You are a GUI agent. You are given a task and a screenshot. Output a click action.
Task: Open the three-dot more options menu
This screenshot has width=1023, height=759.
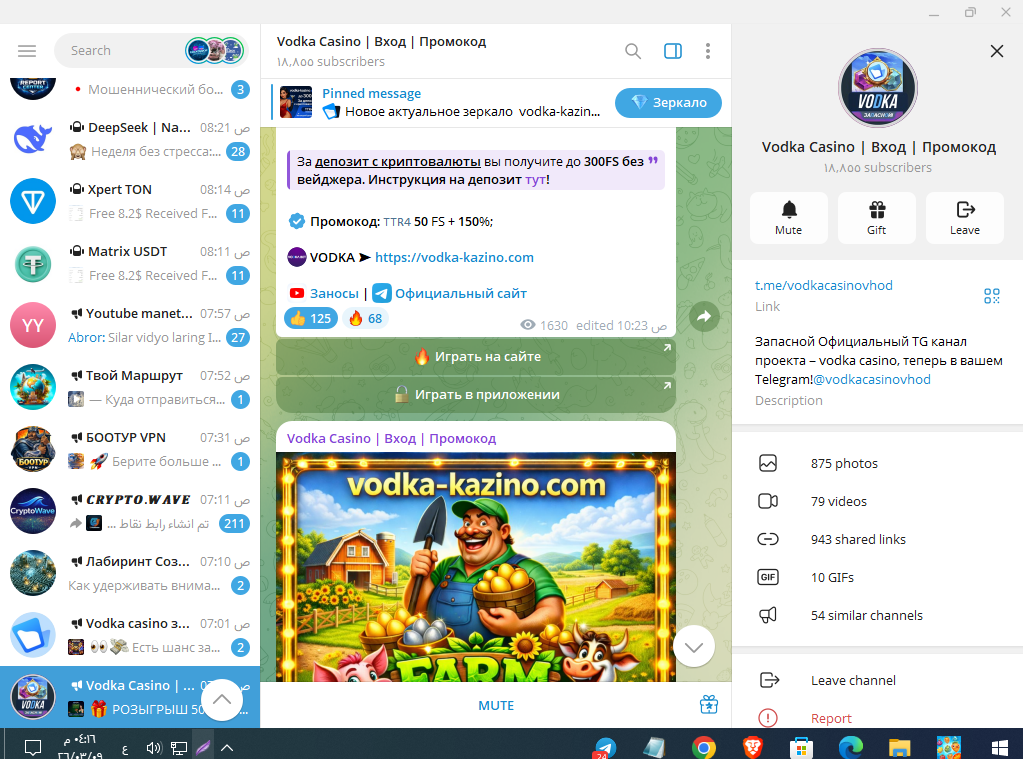[708, 51]
